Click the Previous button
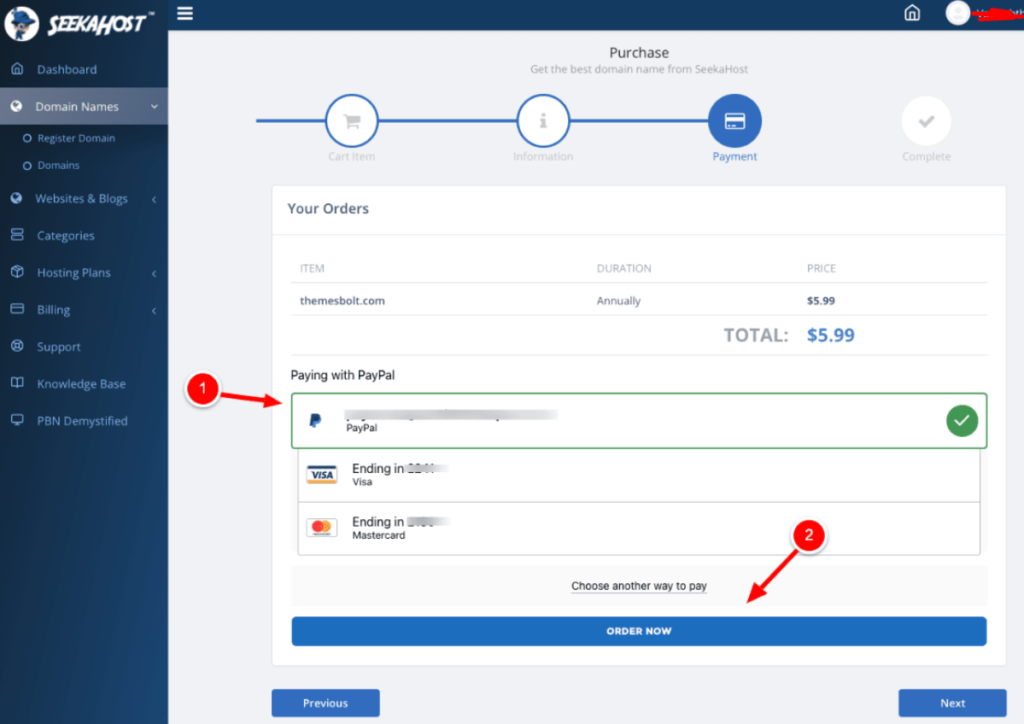Viewport: 1024px width, 724px height. pos(325,703)
